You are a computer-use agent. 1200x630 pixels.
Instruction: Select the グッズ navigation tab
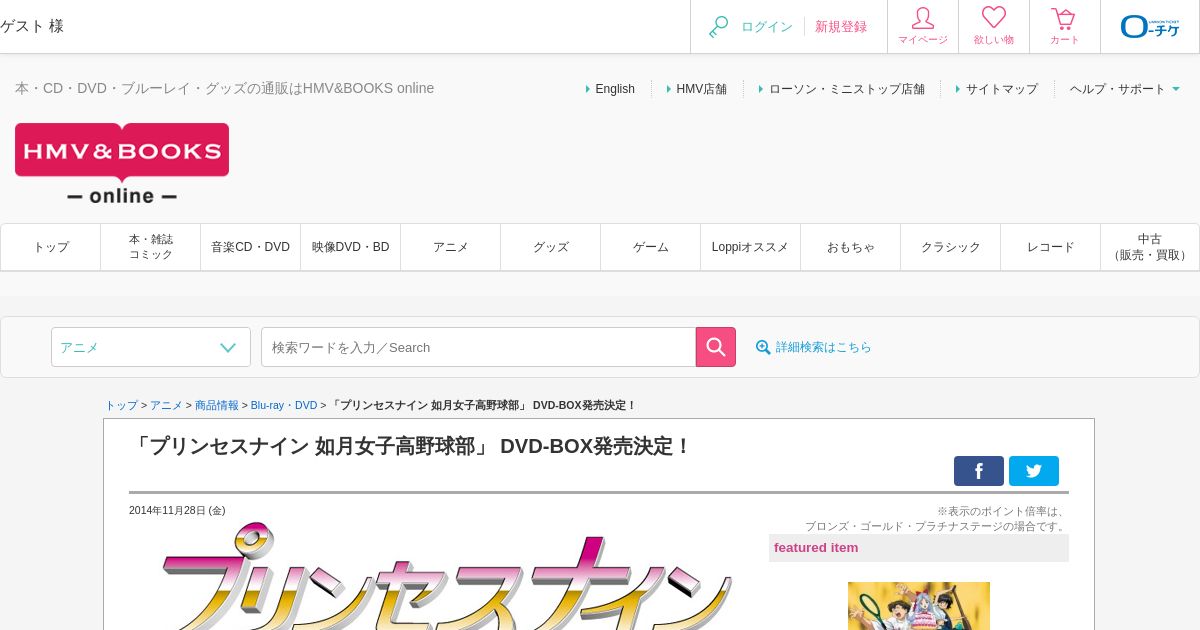tap(551, 247)
